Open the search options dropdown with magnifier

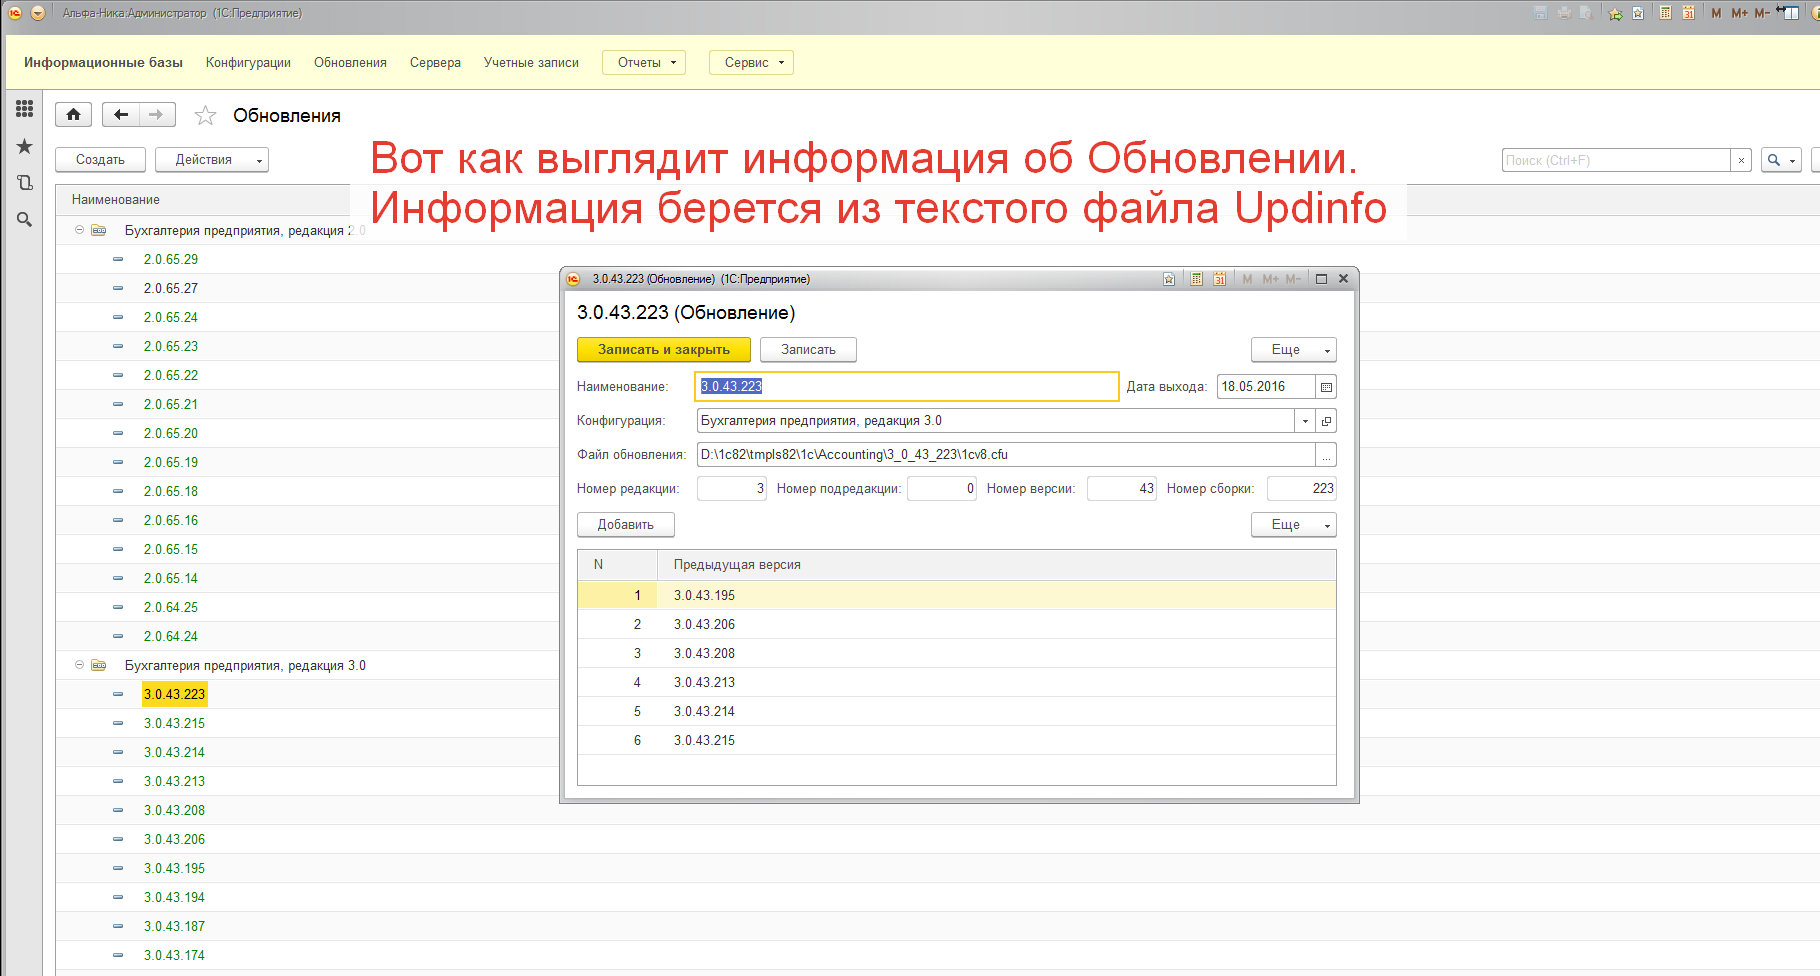click(x=1781, y=160)
